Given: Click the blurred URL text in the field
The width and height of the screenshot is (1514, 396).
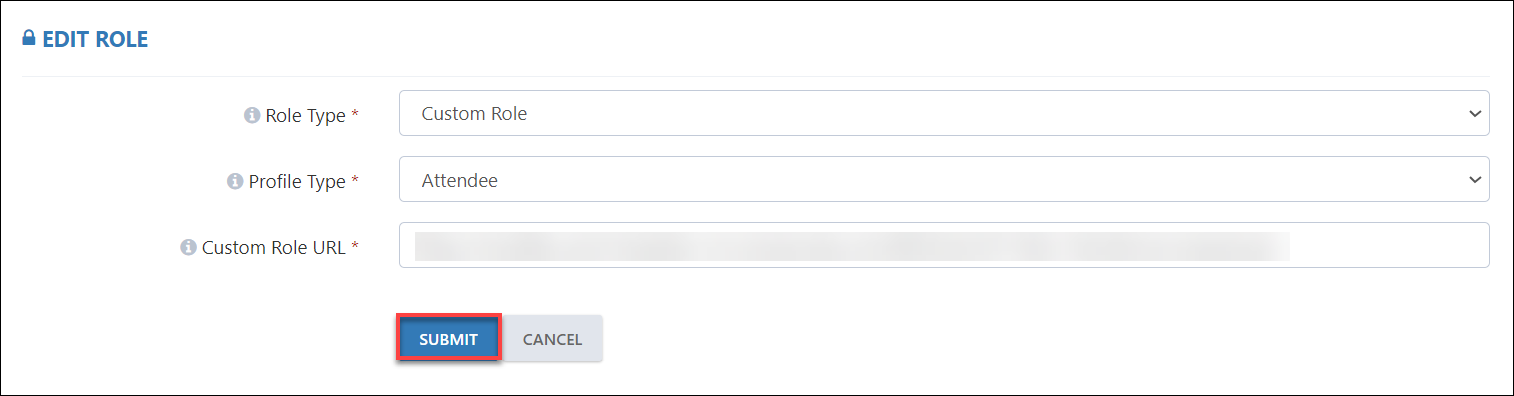Looking at the screenshot, I should (x=852, y=246).
